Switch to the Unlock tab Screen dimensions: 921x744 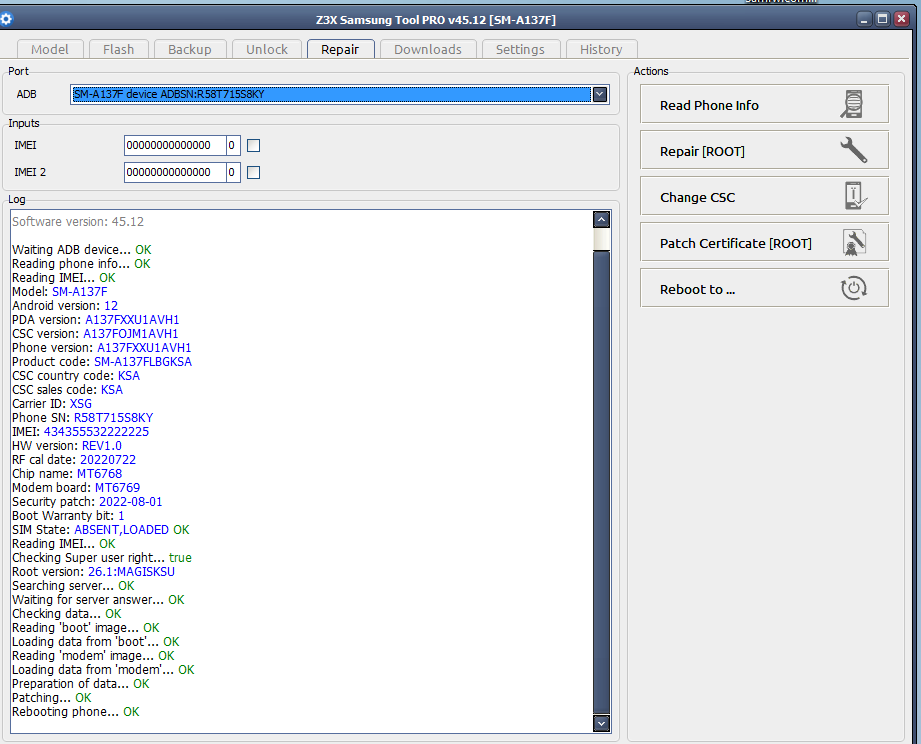pyautogui.click(x=267, y=49)
